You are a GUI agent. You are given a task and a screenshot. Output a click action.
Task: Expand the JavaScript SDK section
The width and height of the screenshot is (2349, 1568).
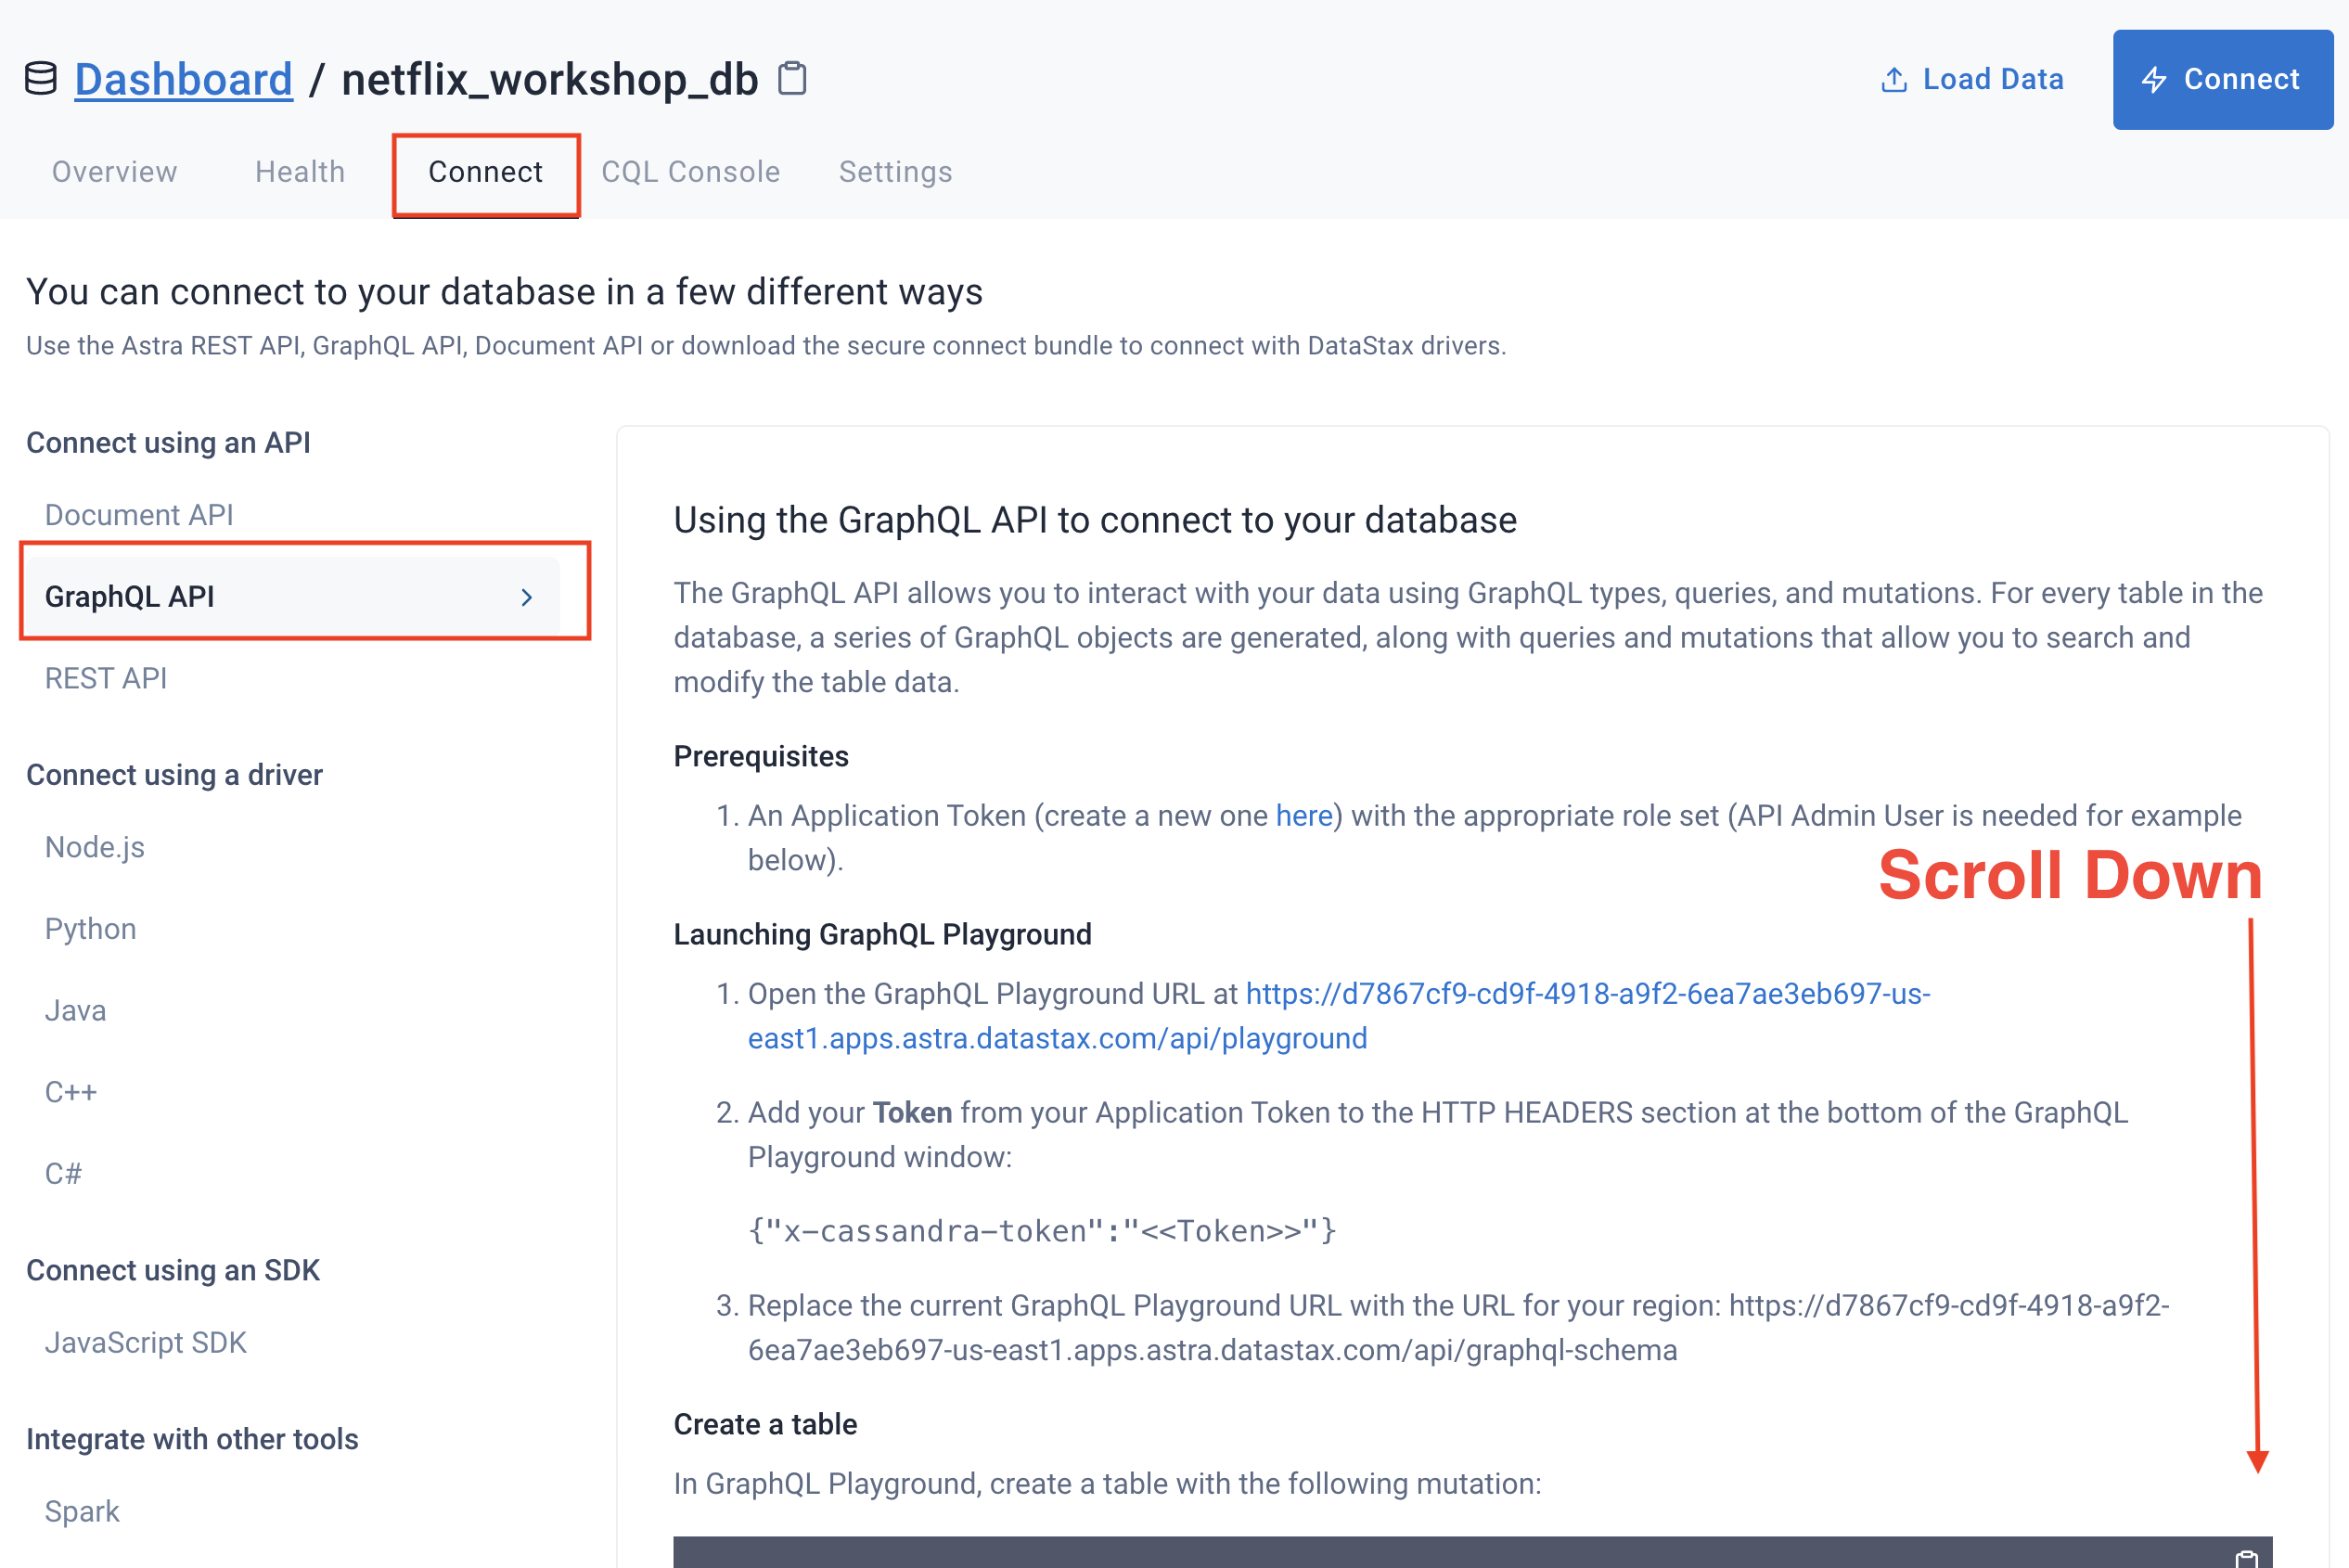pos(145,1343)
